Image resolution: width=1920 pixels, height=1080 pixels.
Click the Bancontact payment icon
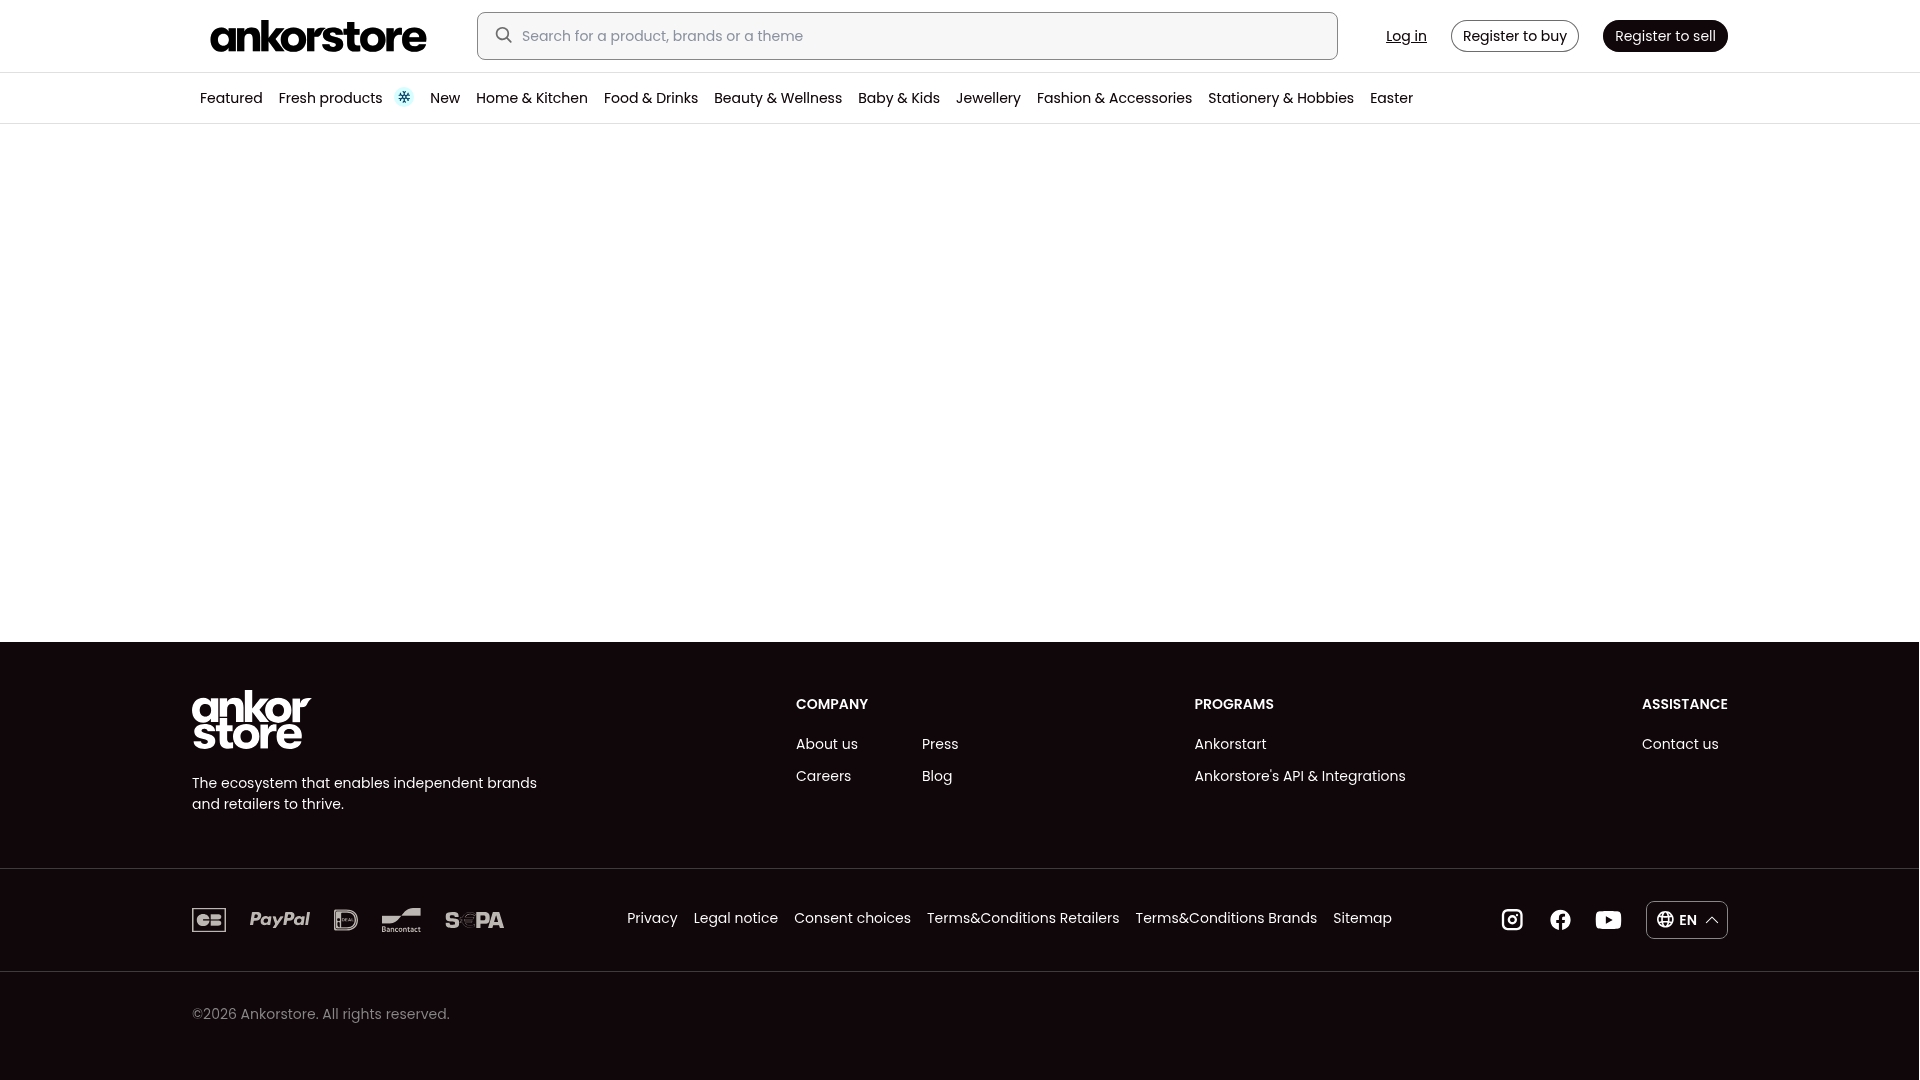click(x=401, y=920)
